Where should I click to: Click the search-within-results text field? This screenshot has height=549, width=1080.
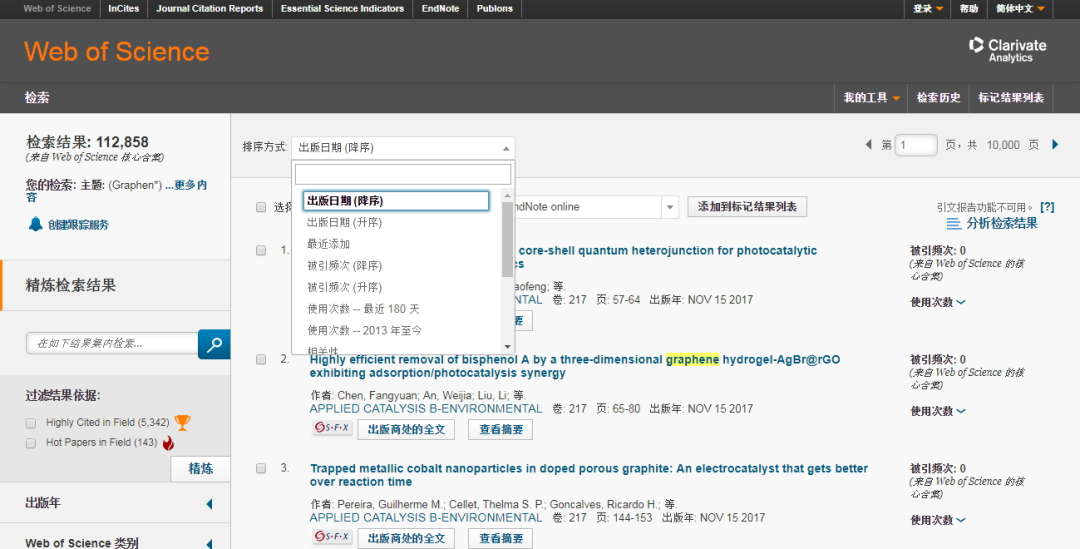112,344
